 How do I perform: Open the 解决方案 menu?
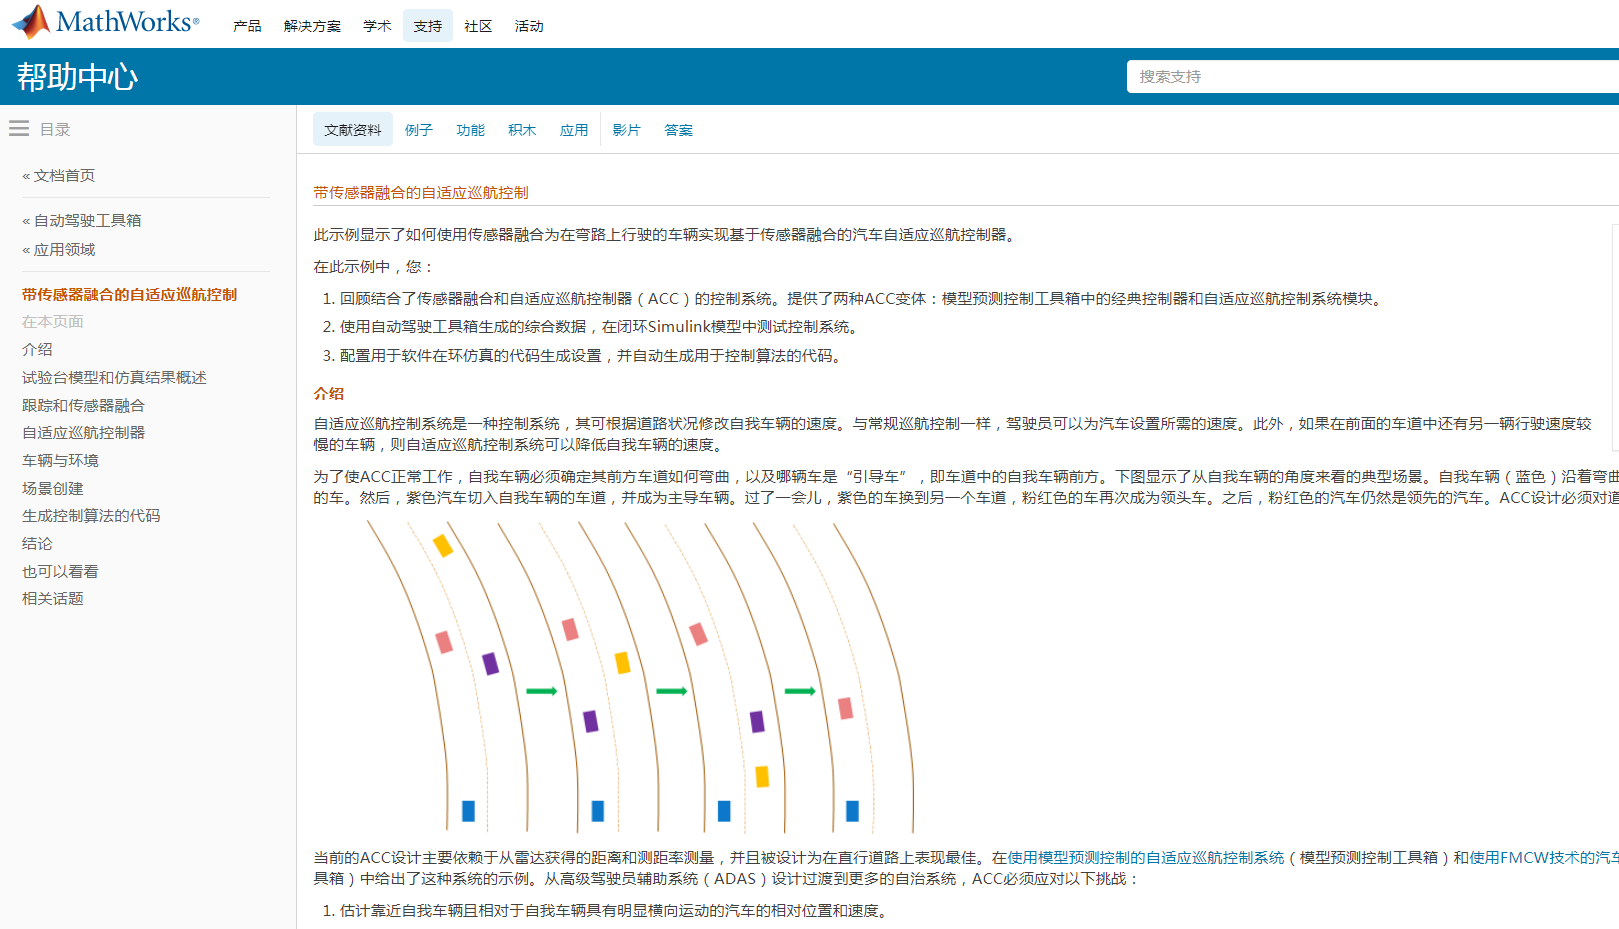(312, 26)
